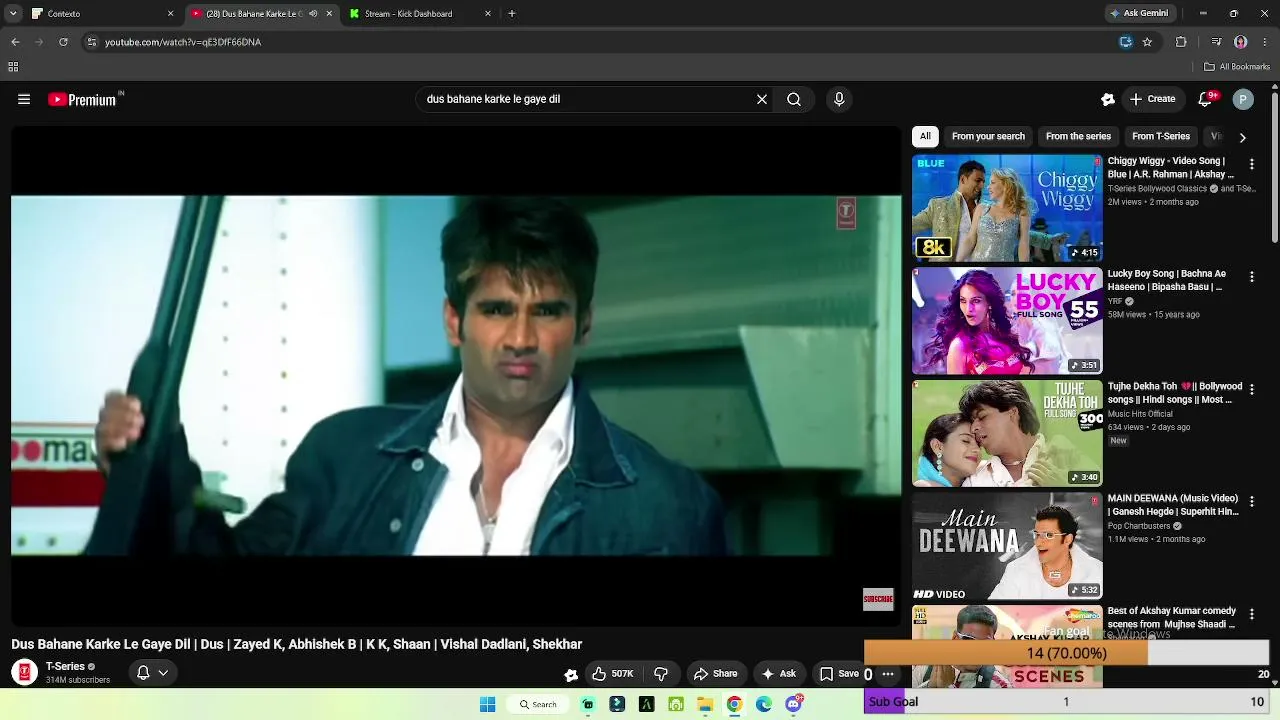The height and width of the screenshot is (720, 1280).
Task: Select the From the series chip
Action: (1078, 136)
